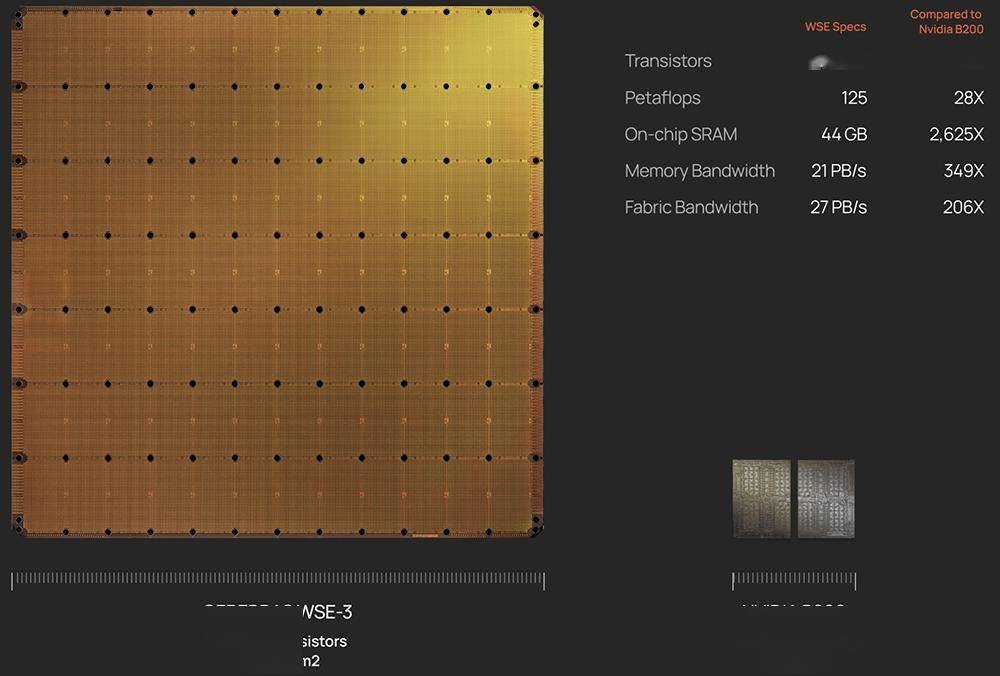
Task: Click the 'Transistors' row label
Action: 668,61
